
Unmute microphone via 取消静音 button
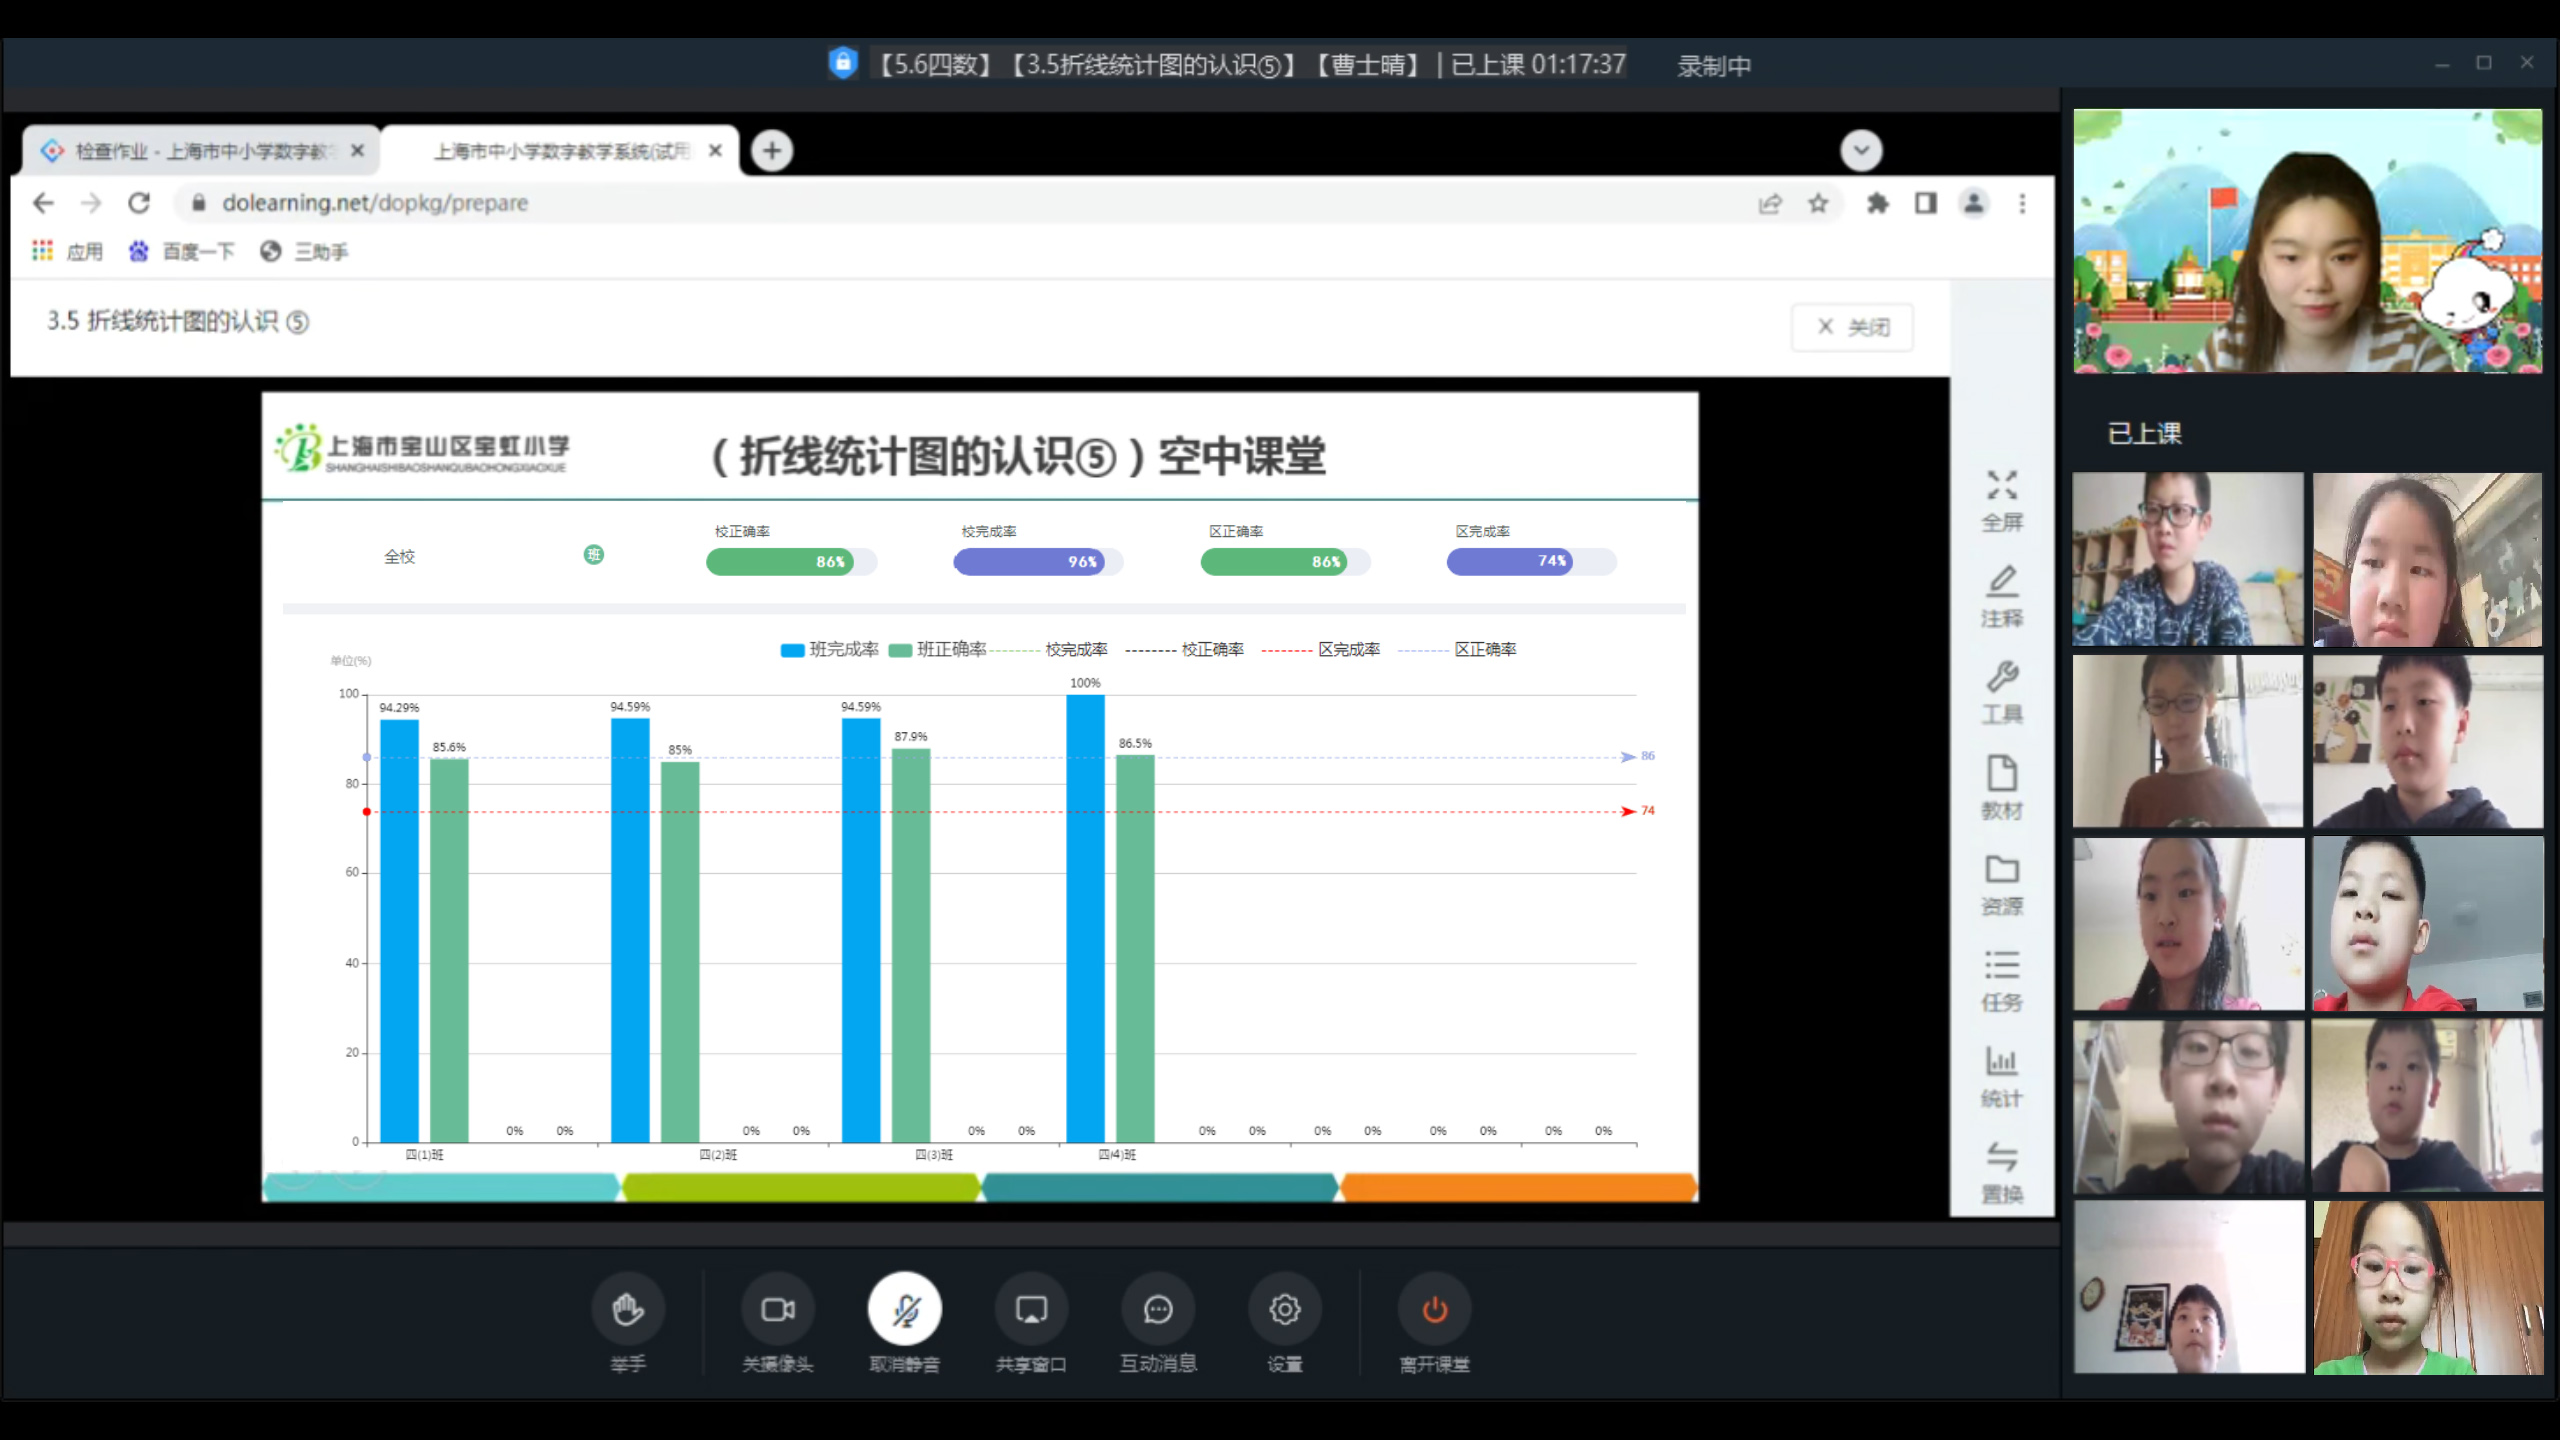click(904, 1310)
